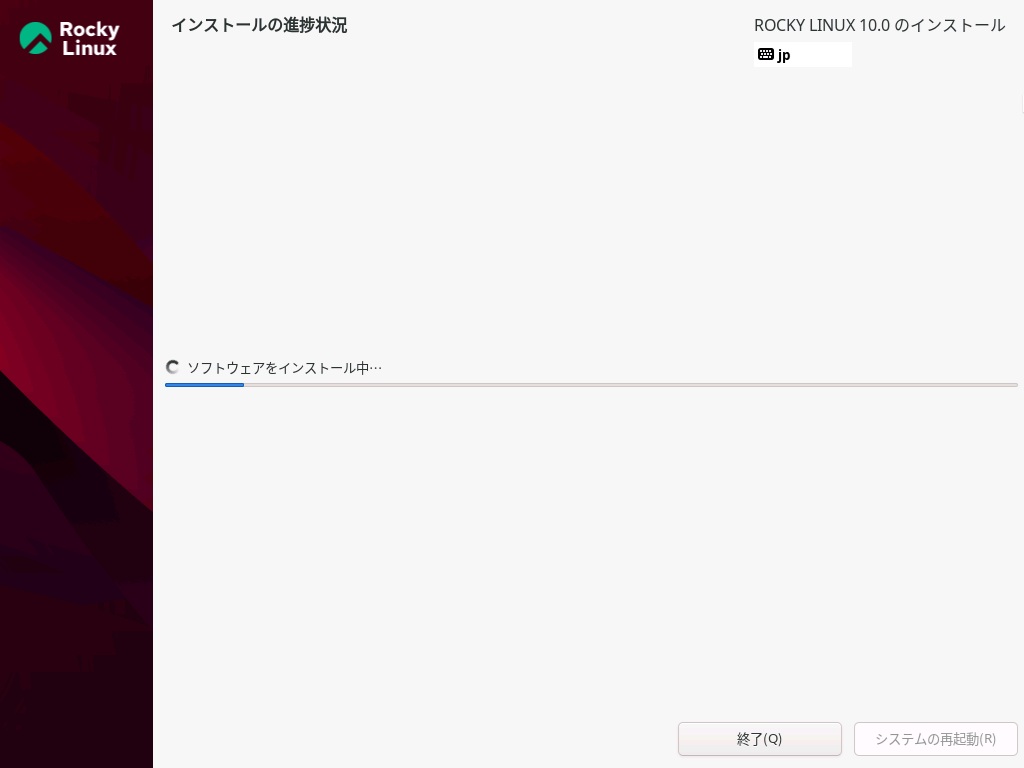
Task: Click the "Linux" word in sidebar logo
Action: click(x=89, y=48)
